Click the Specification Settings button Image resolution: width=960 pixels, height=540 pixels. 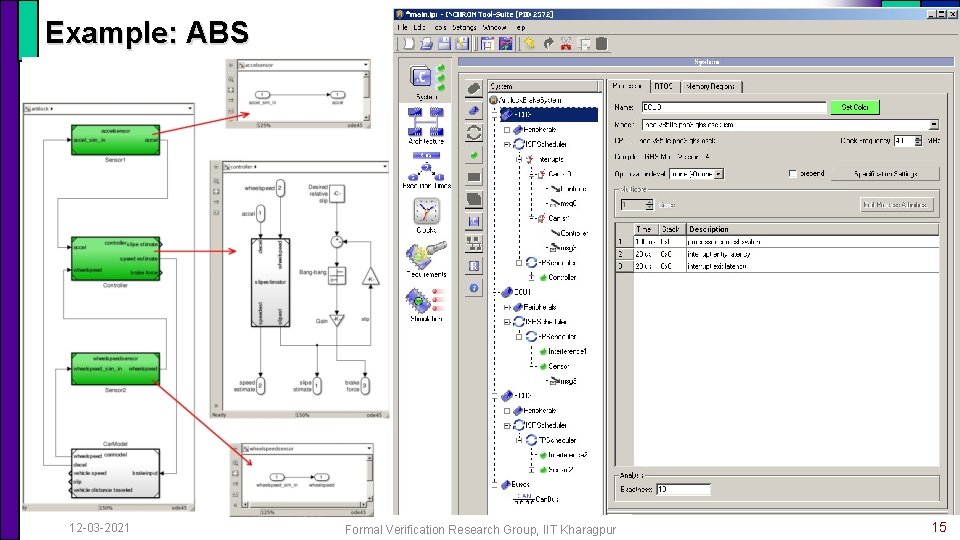(885, 174)
